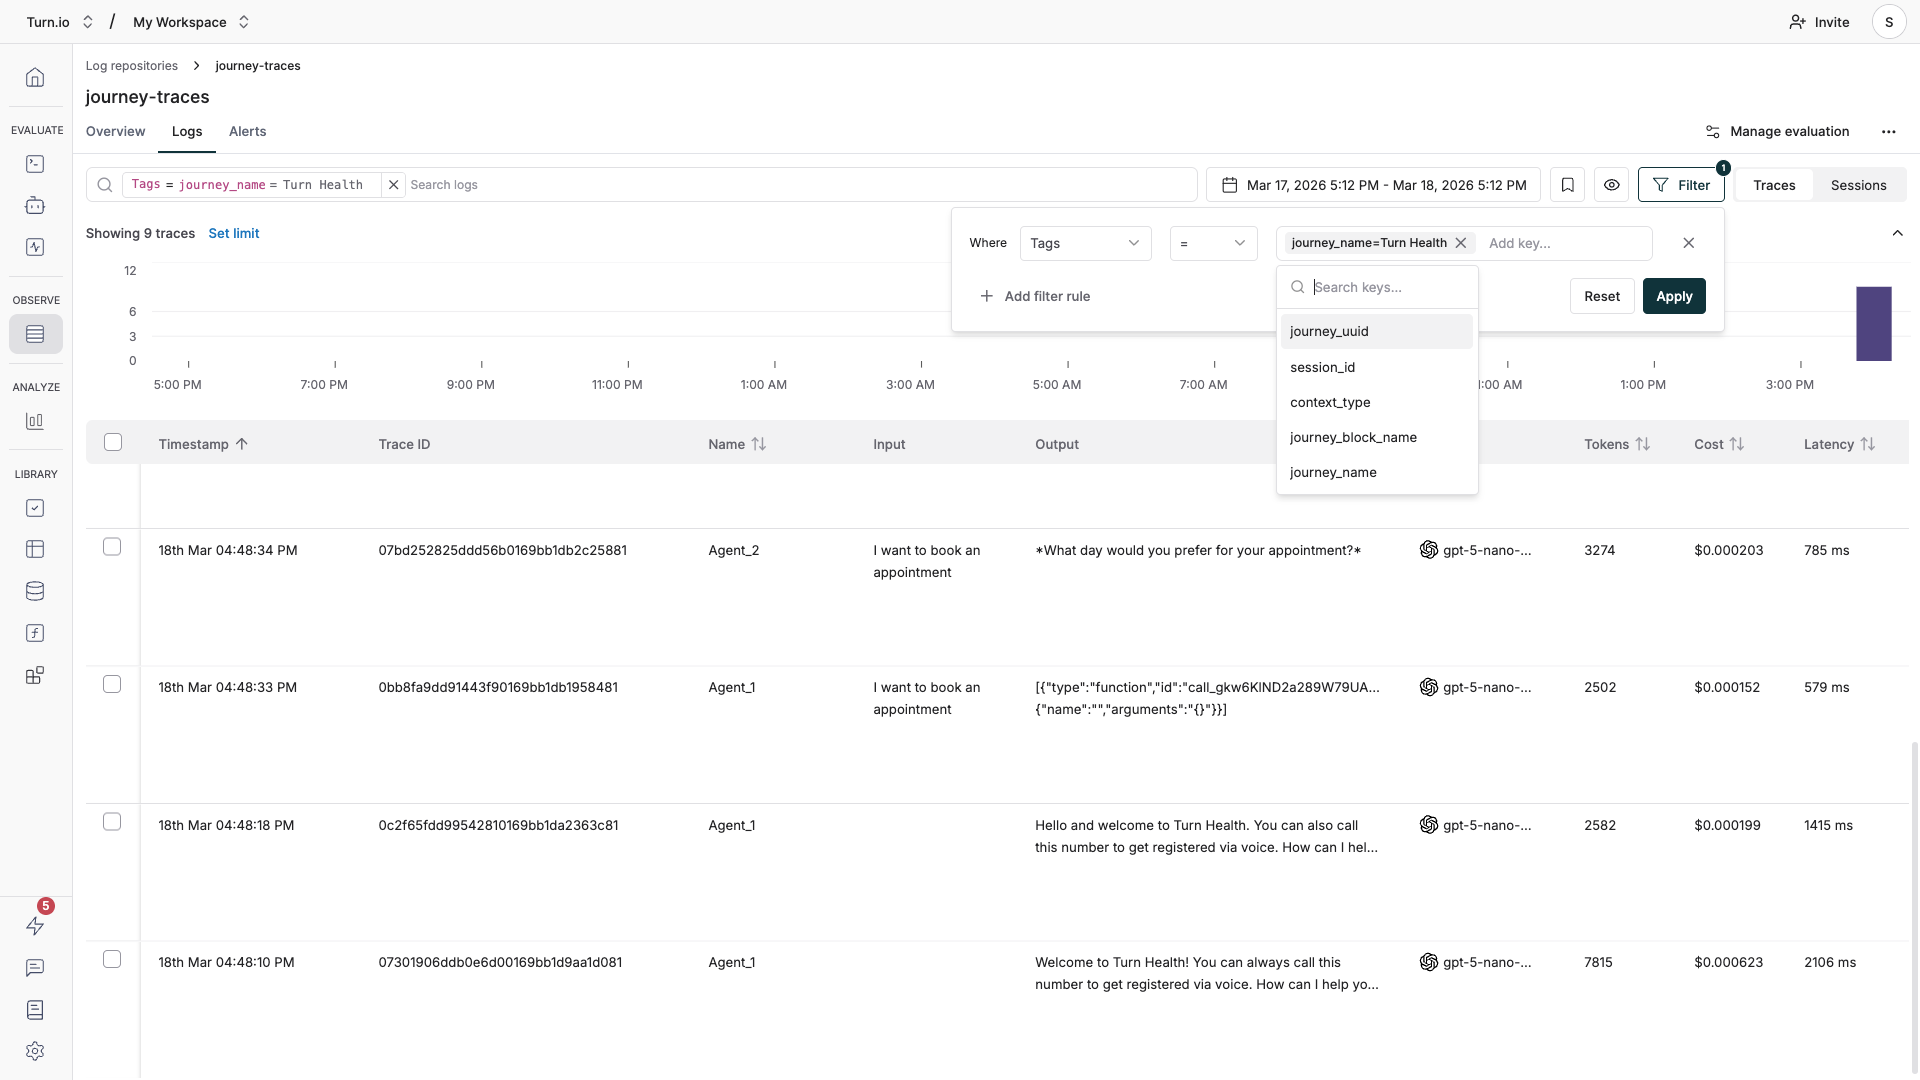Open the lightning bolt notifications icon
1920x1080 pixels.
point(35,926)
